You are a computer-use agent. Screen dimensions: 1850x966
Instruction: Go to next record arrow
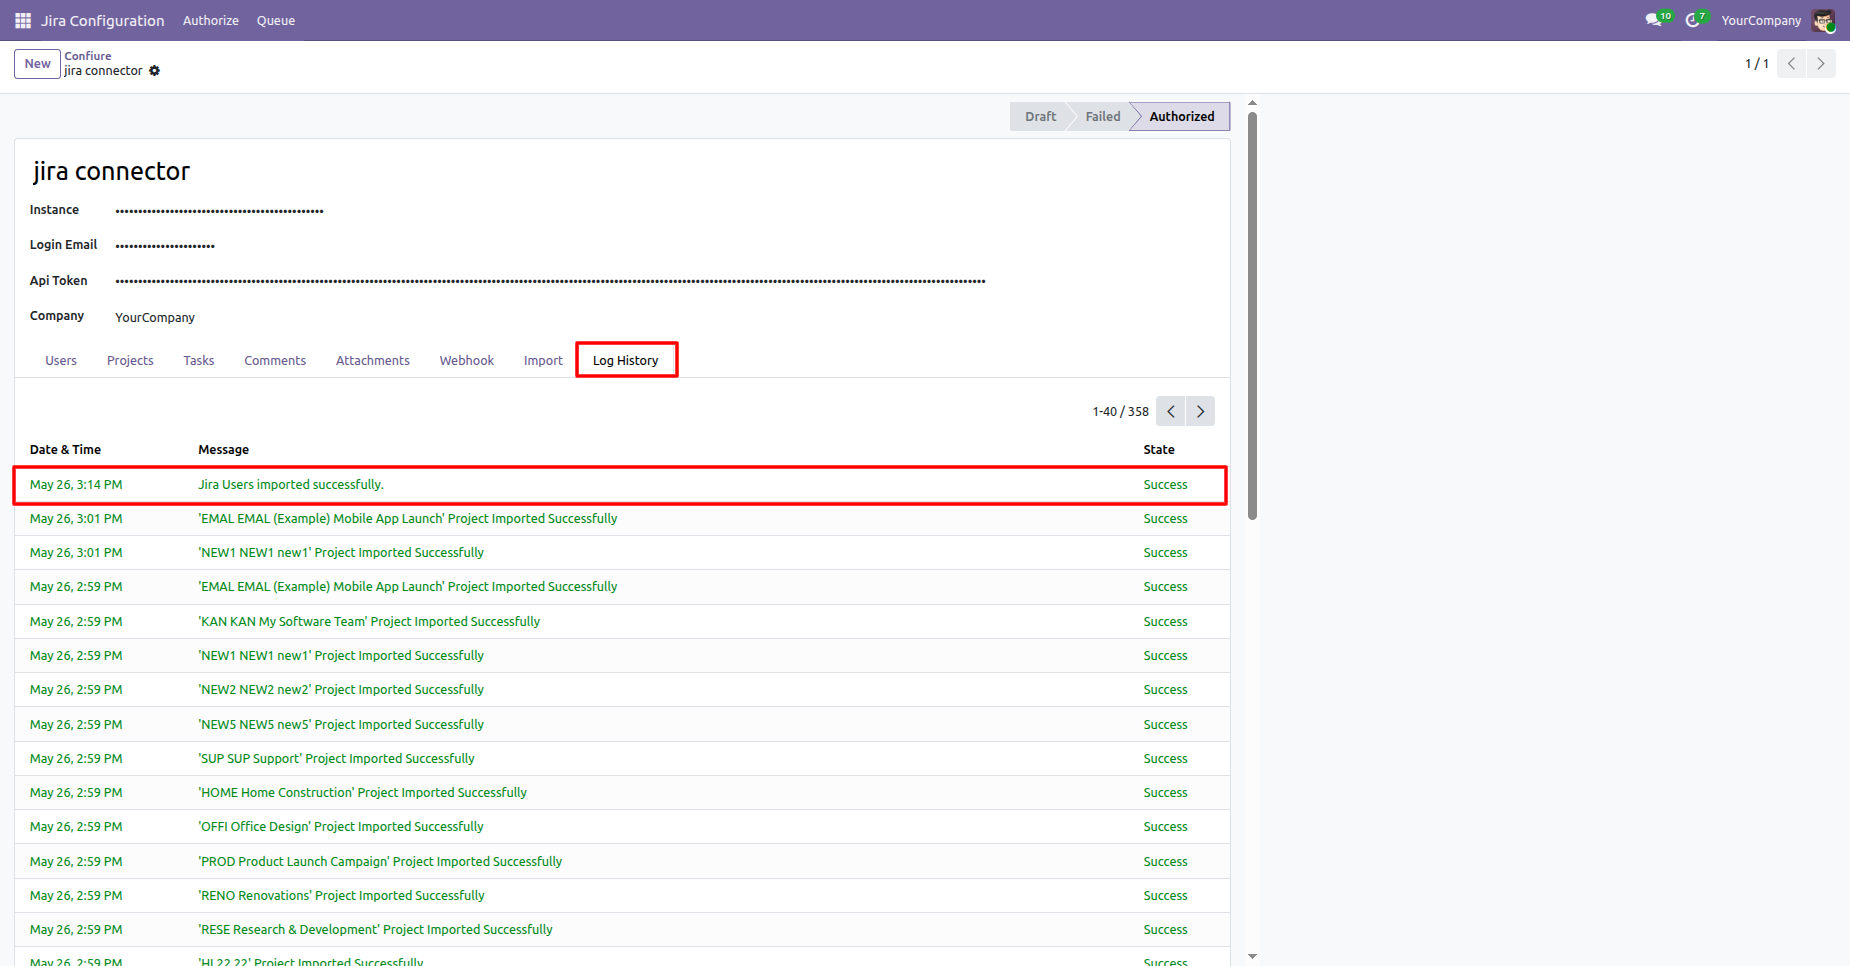coord(1821,64)
